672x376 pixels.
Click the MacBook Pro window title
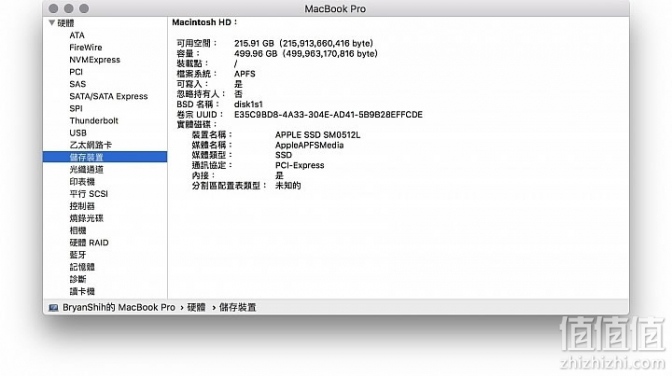tap(335, 9)
